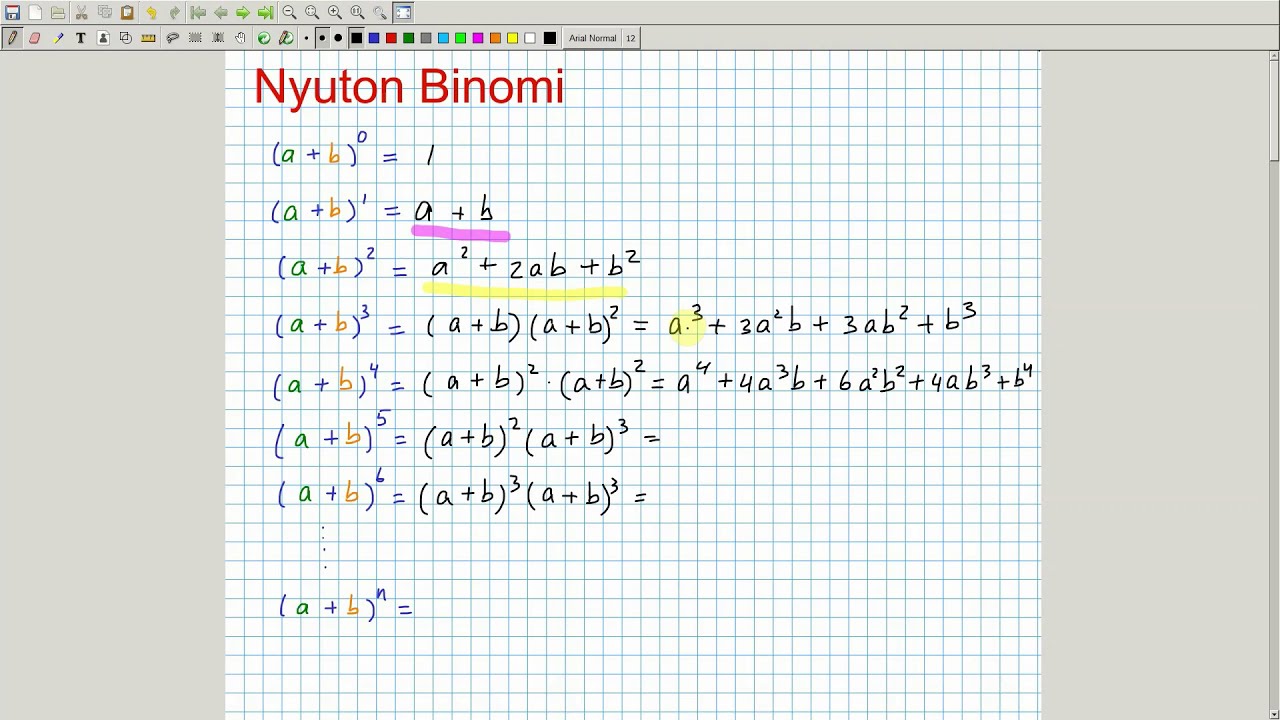Click the Nyuton Binomi title on page
Viewport: 1280px width, 720px height.
point(409,87)
